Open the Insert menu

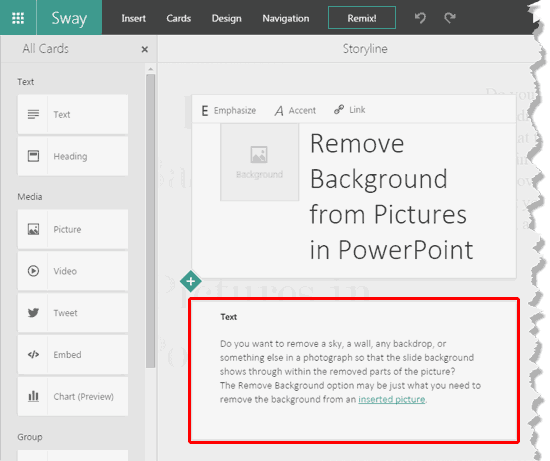pos(133,18)
